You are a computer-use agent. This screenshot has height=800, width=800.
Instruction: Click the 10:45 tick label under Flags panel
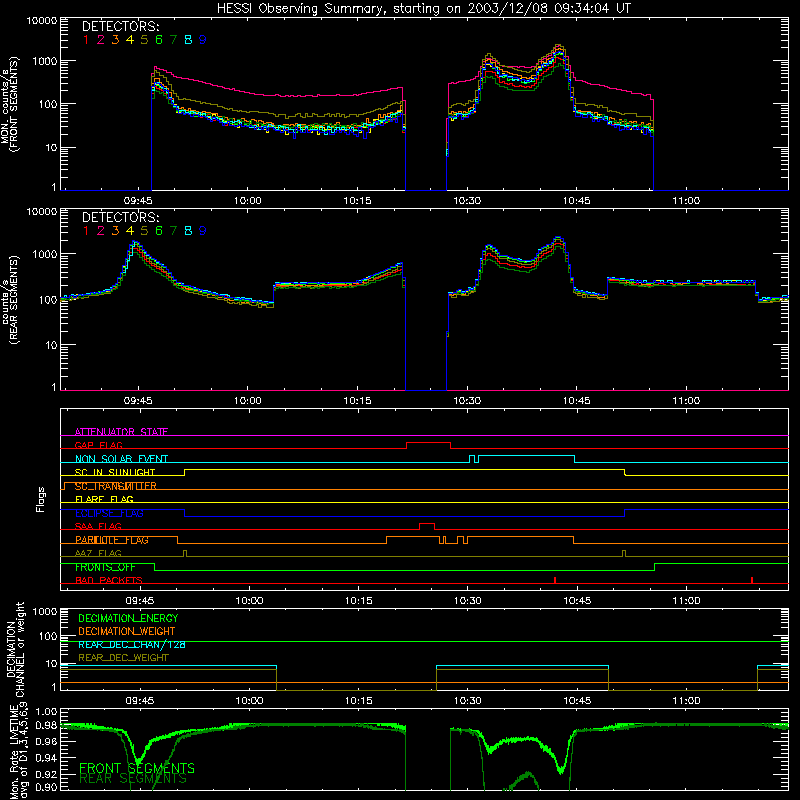pyautogui.click(x=577, y=601)
